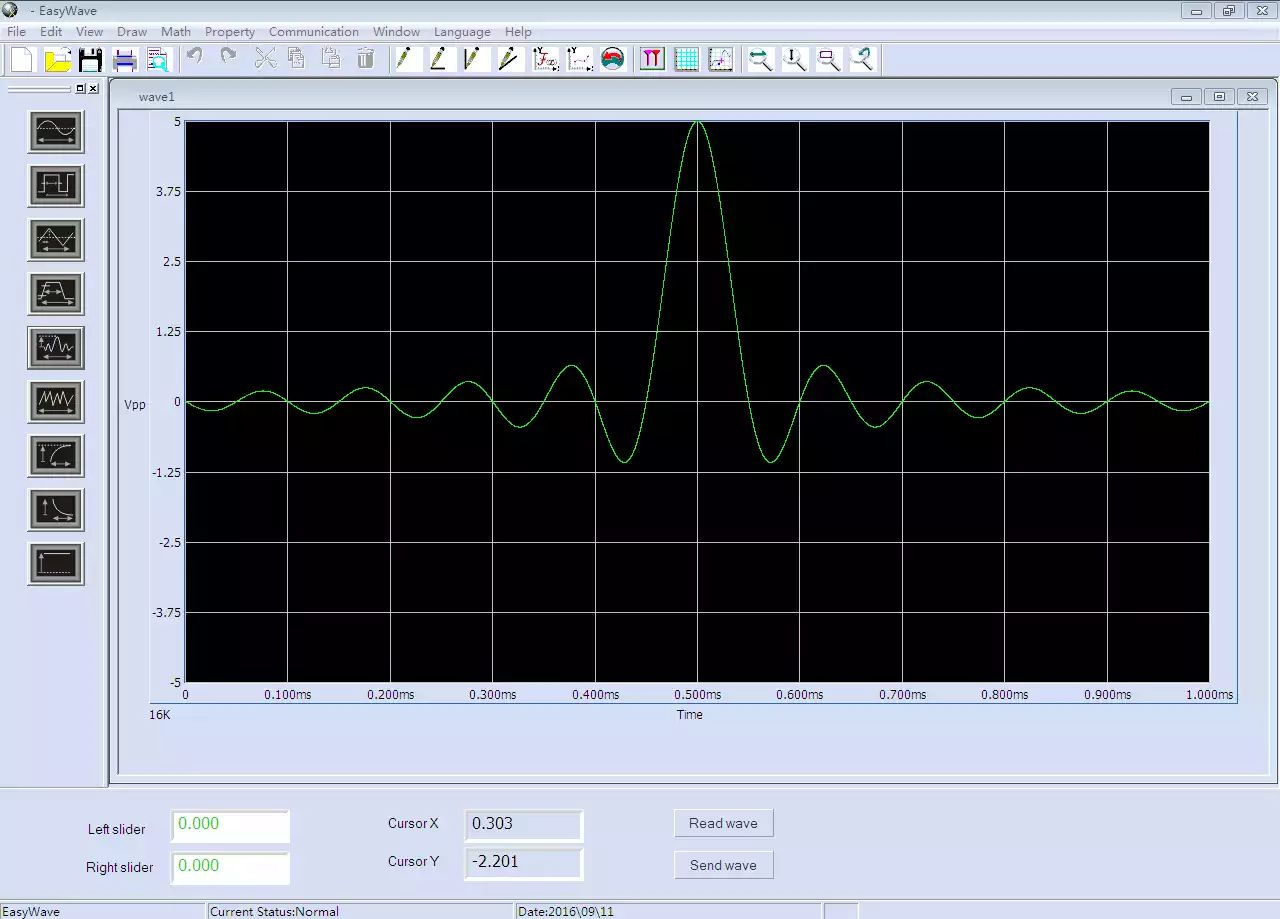Choose the triangle ramp waveform

coord(56,240)
